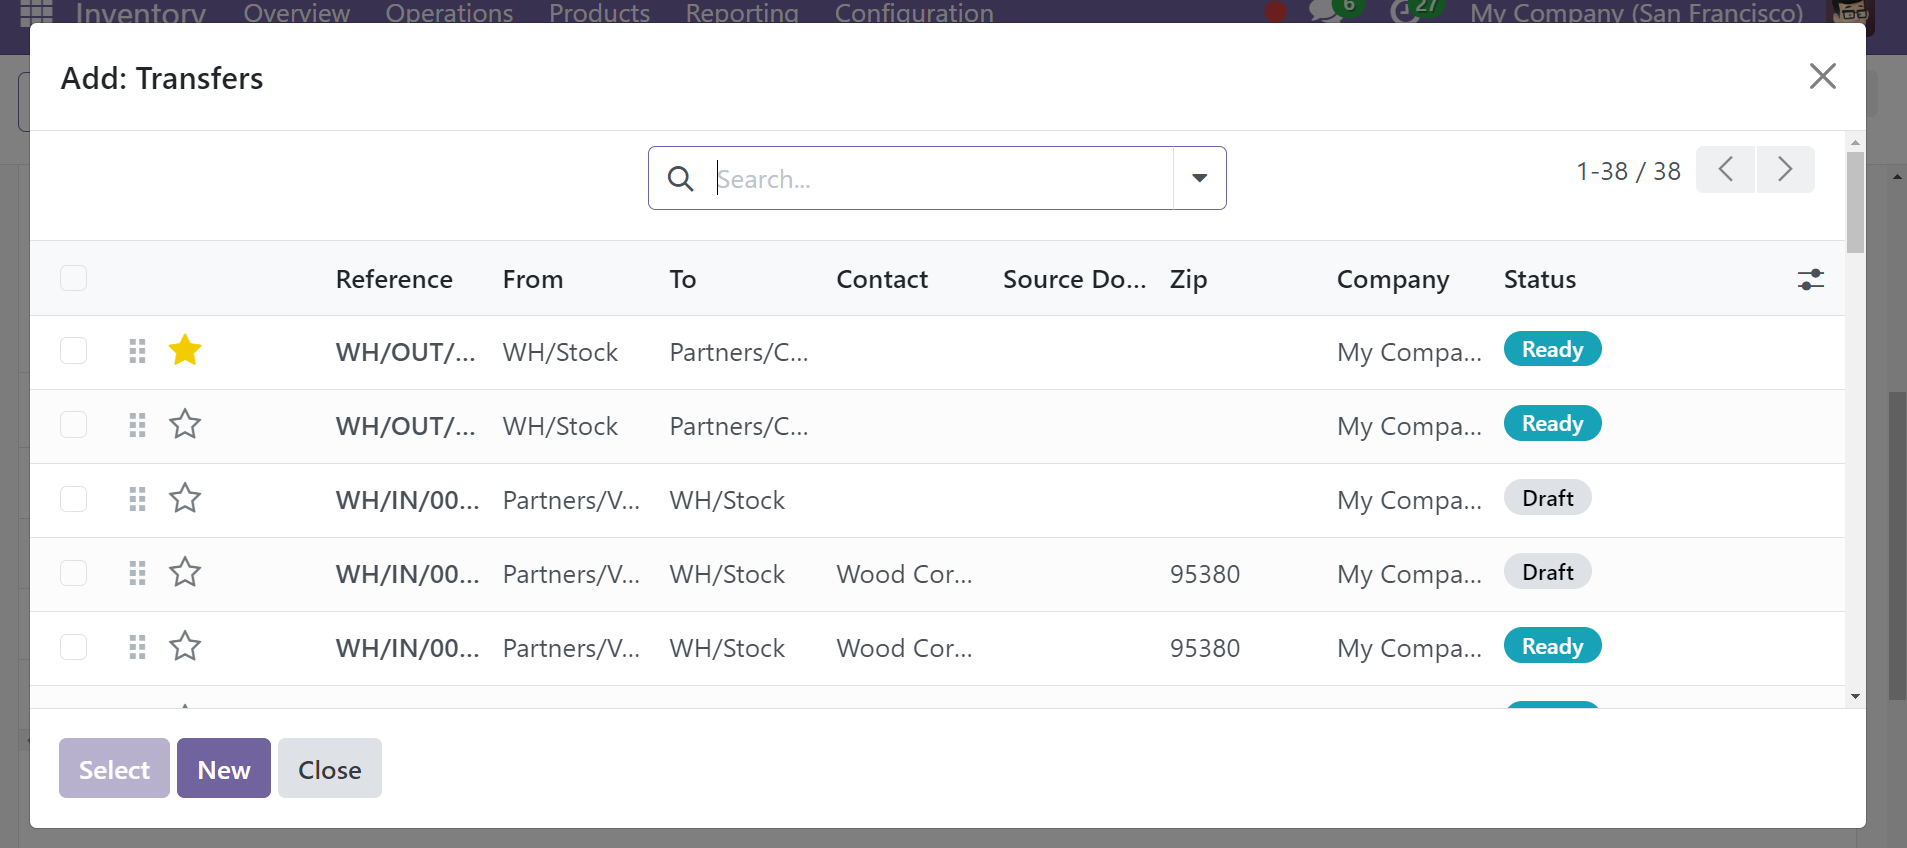
Task: Sort by the Contact column header
Action: coord(882,279)
